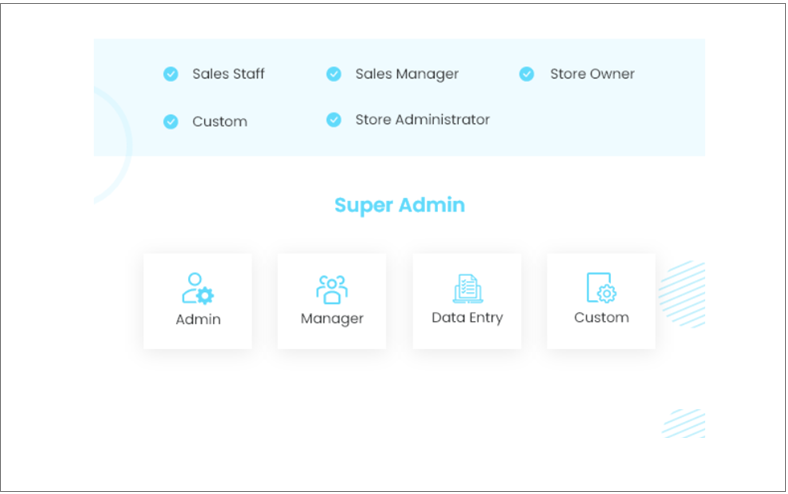This screenshot has height=494, width=788.
Task: Click the Data Entry laptop document icon
Action: click(467, 288)
